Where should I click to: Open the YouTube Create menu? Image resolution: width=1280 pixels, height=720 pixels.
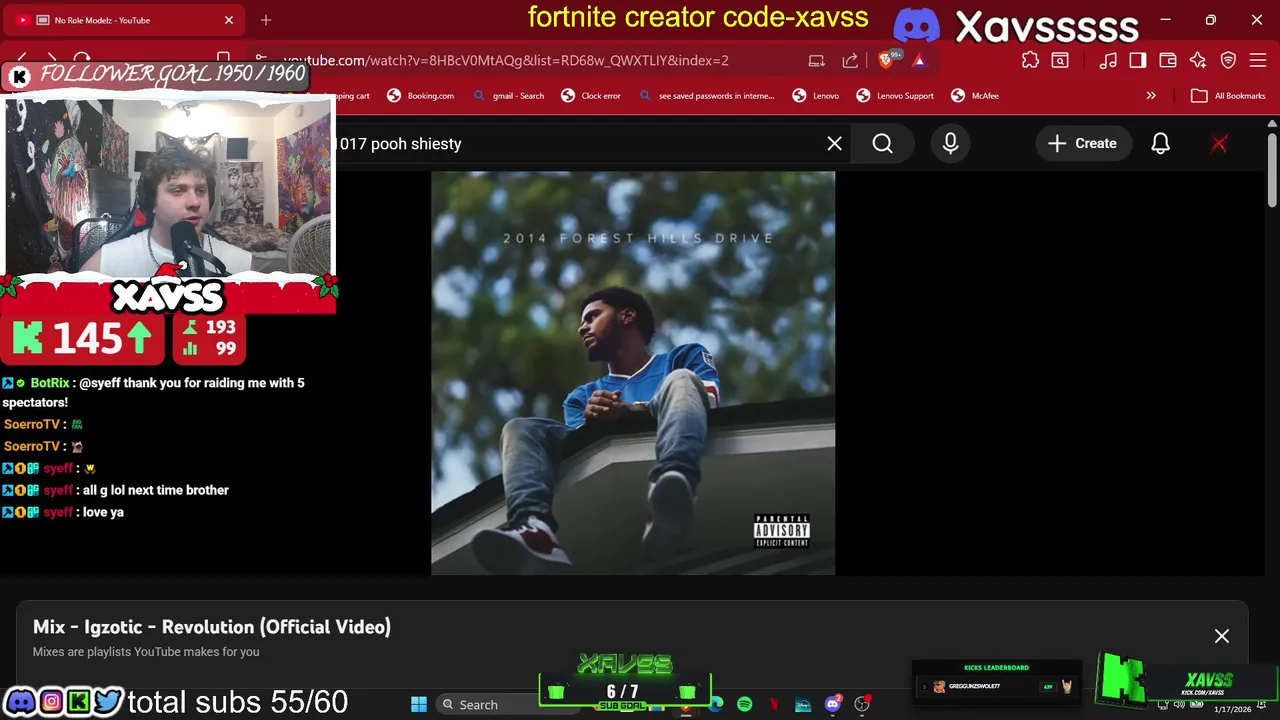pyautogui.click(x=1082, y=144)
